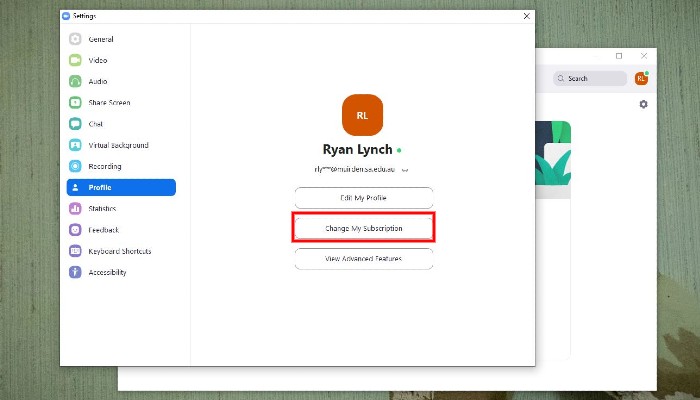This screenshot has height=400, width=700.
Task: Open the Keyboard Shortcuts section
Action: pyautogui.click(x=120, y=250)
